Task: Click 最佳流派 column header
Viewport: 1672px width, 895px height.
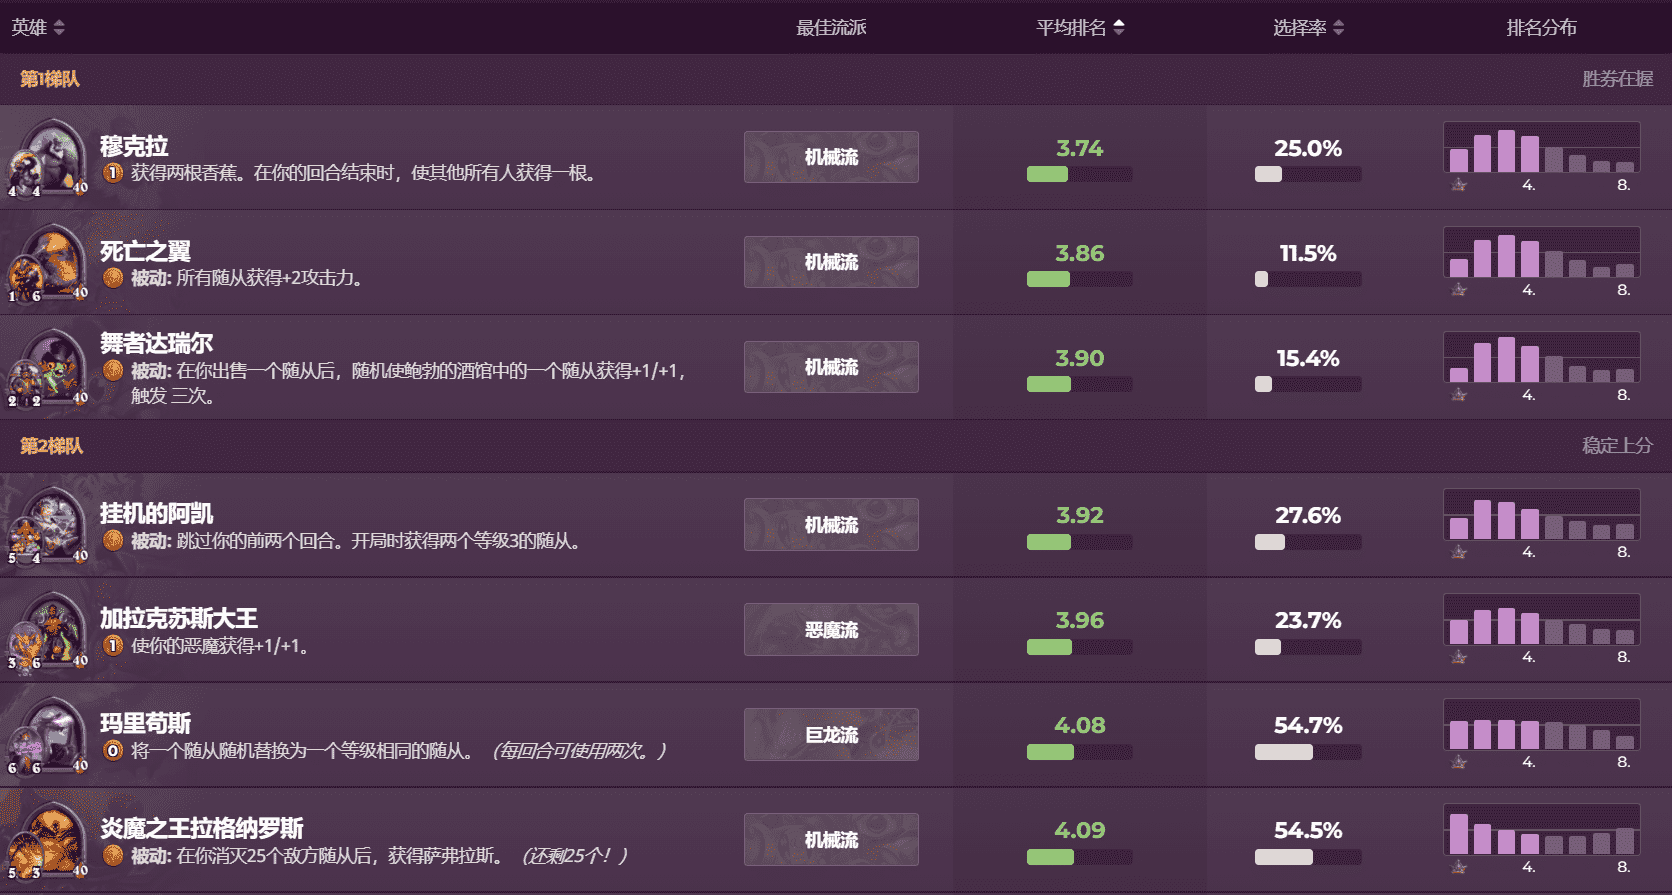Action: click(x=831, y=28)
